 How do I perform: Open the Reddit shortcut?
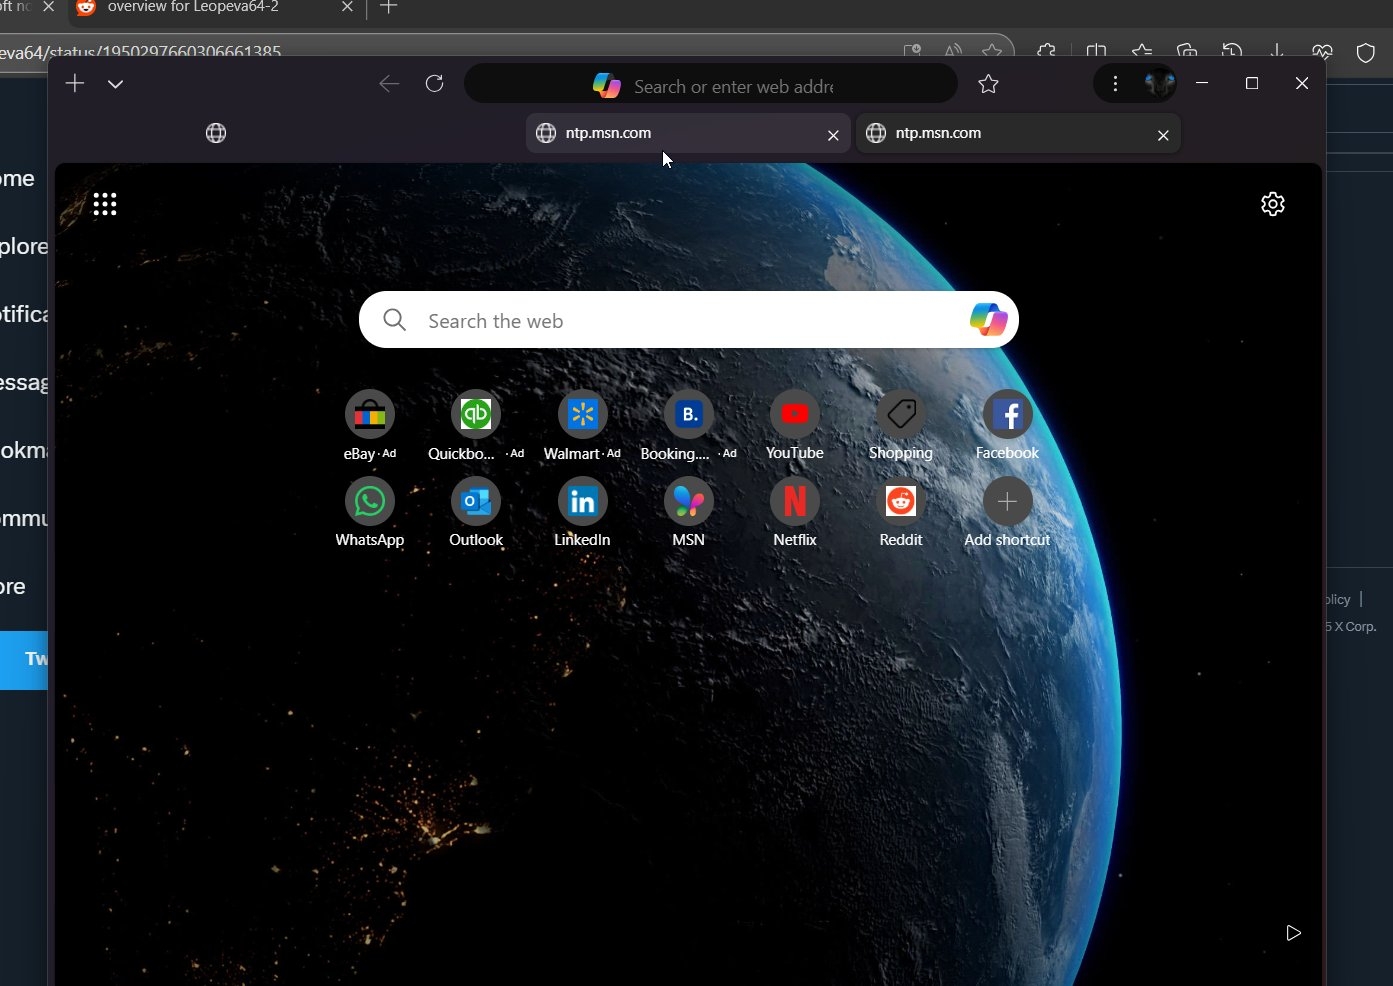(900, 501)
